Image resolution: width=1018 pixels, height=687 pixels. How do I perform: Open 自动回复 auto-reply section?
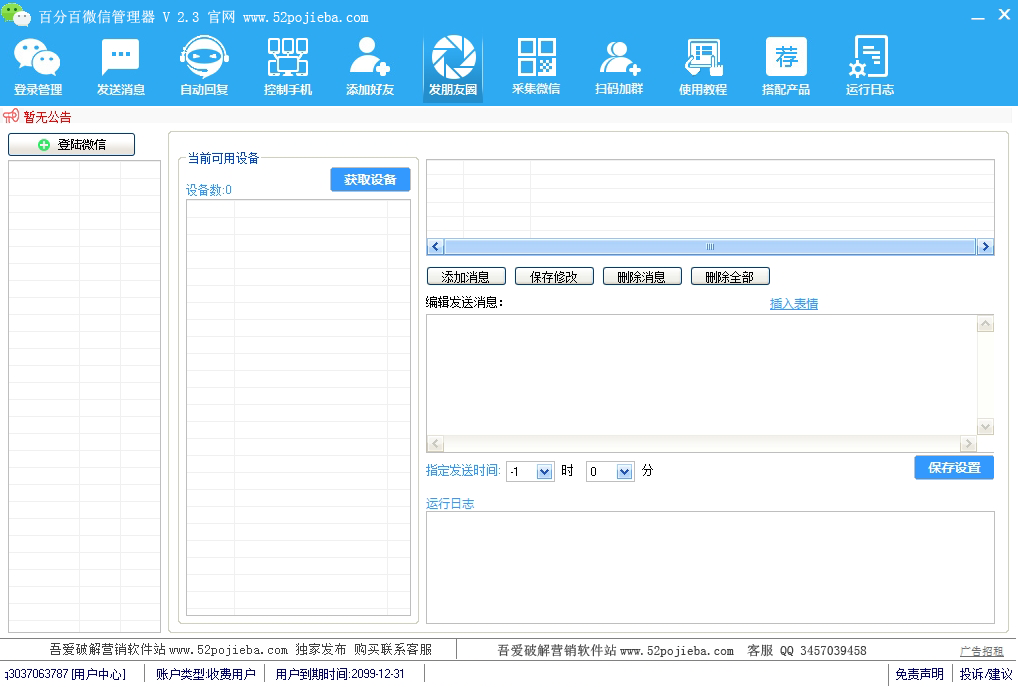coord(204,67)
